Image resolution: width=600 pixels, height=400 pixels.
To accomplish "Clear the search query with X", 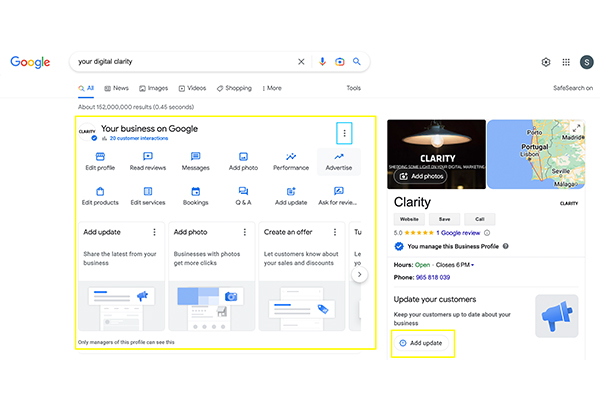I will point(301,61).
